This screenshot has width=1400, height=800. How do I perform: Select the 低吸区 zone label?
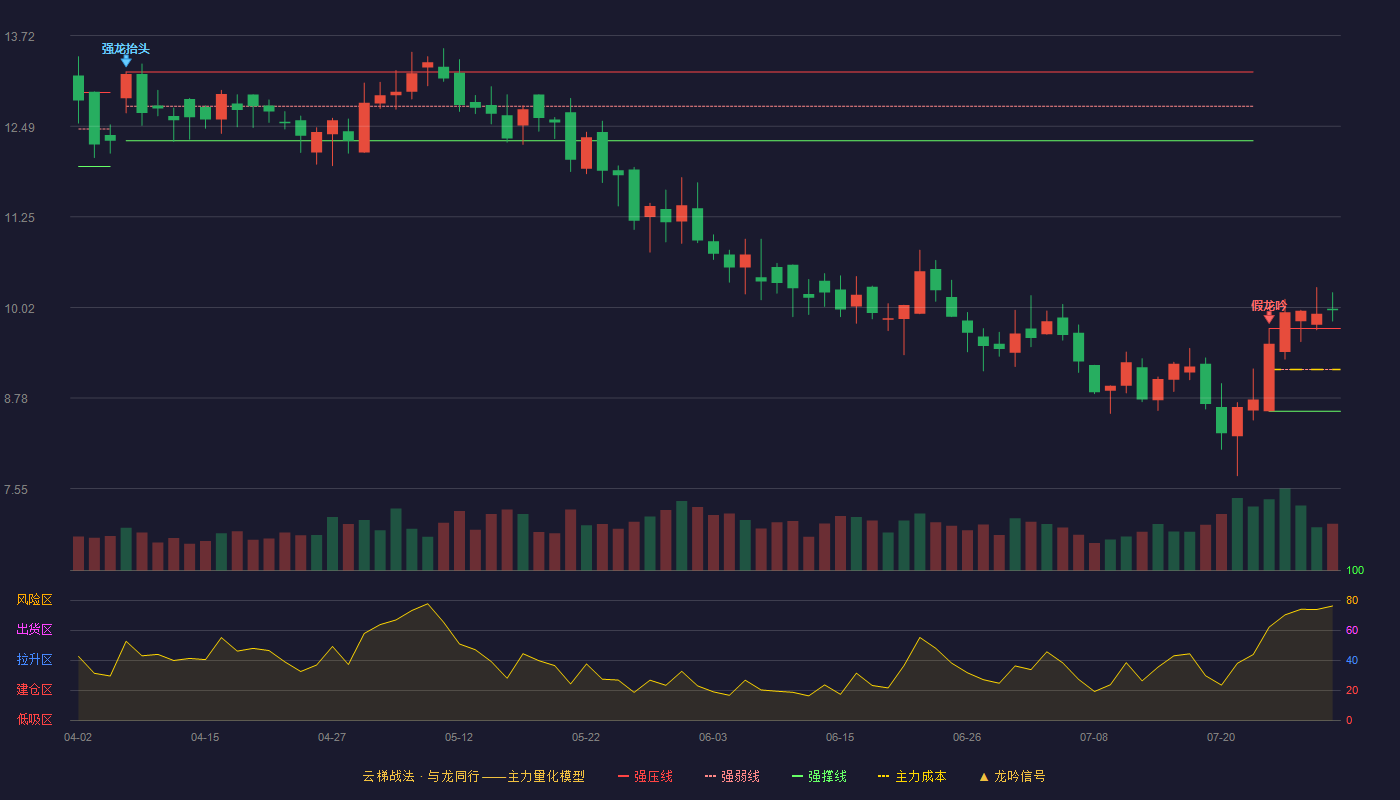pos(34,720)
